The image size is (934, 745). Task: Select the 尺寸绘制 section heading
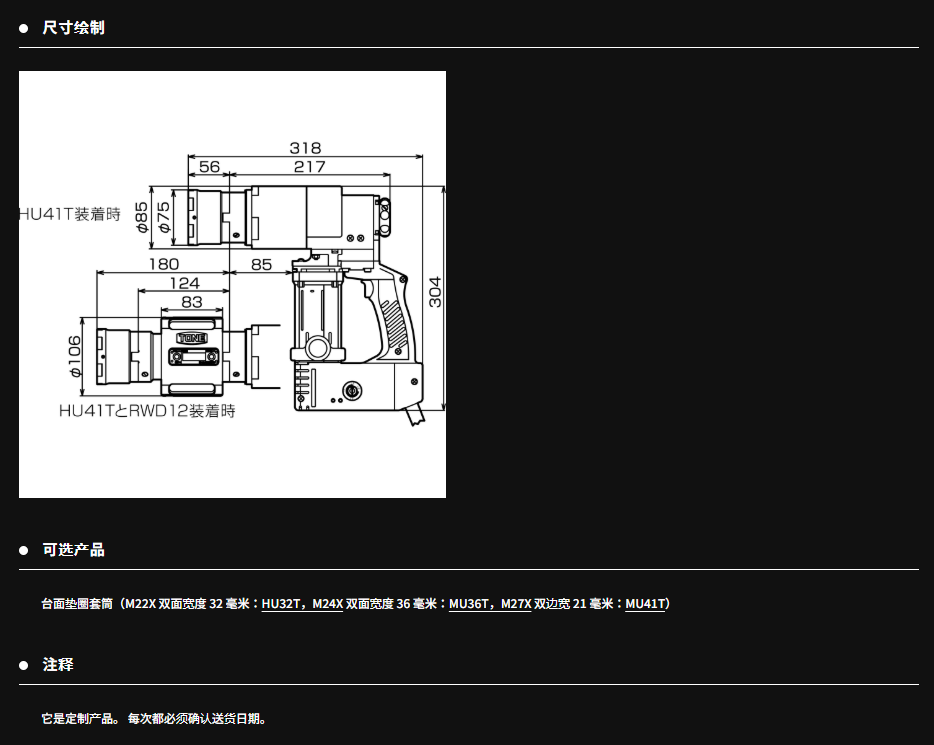[x=73, y=28]
